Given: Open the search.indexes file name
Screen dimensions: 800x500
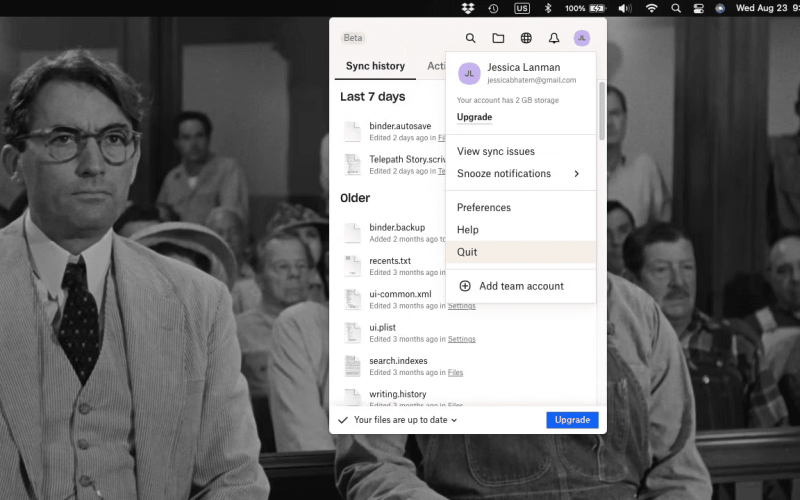Looking at the screenshot, I should [x=398, y=361].
